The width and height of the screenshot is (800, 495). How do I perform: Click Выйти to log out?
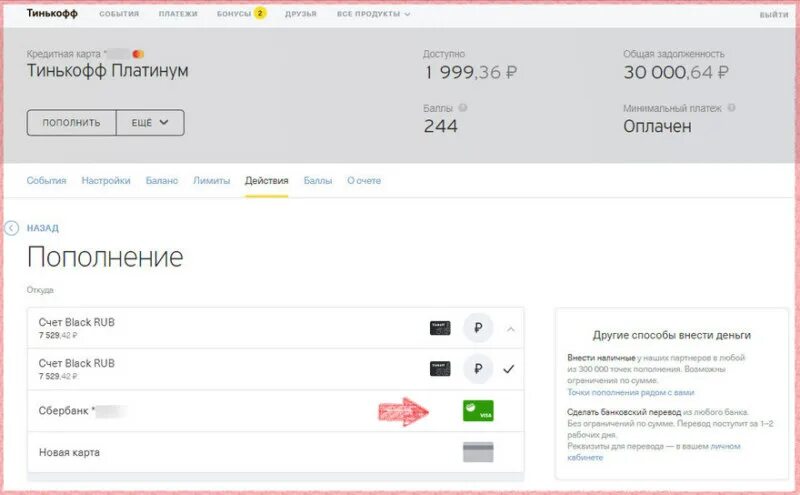point(774,15)
